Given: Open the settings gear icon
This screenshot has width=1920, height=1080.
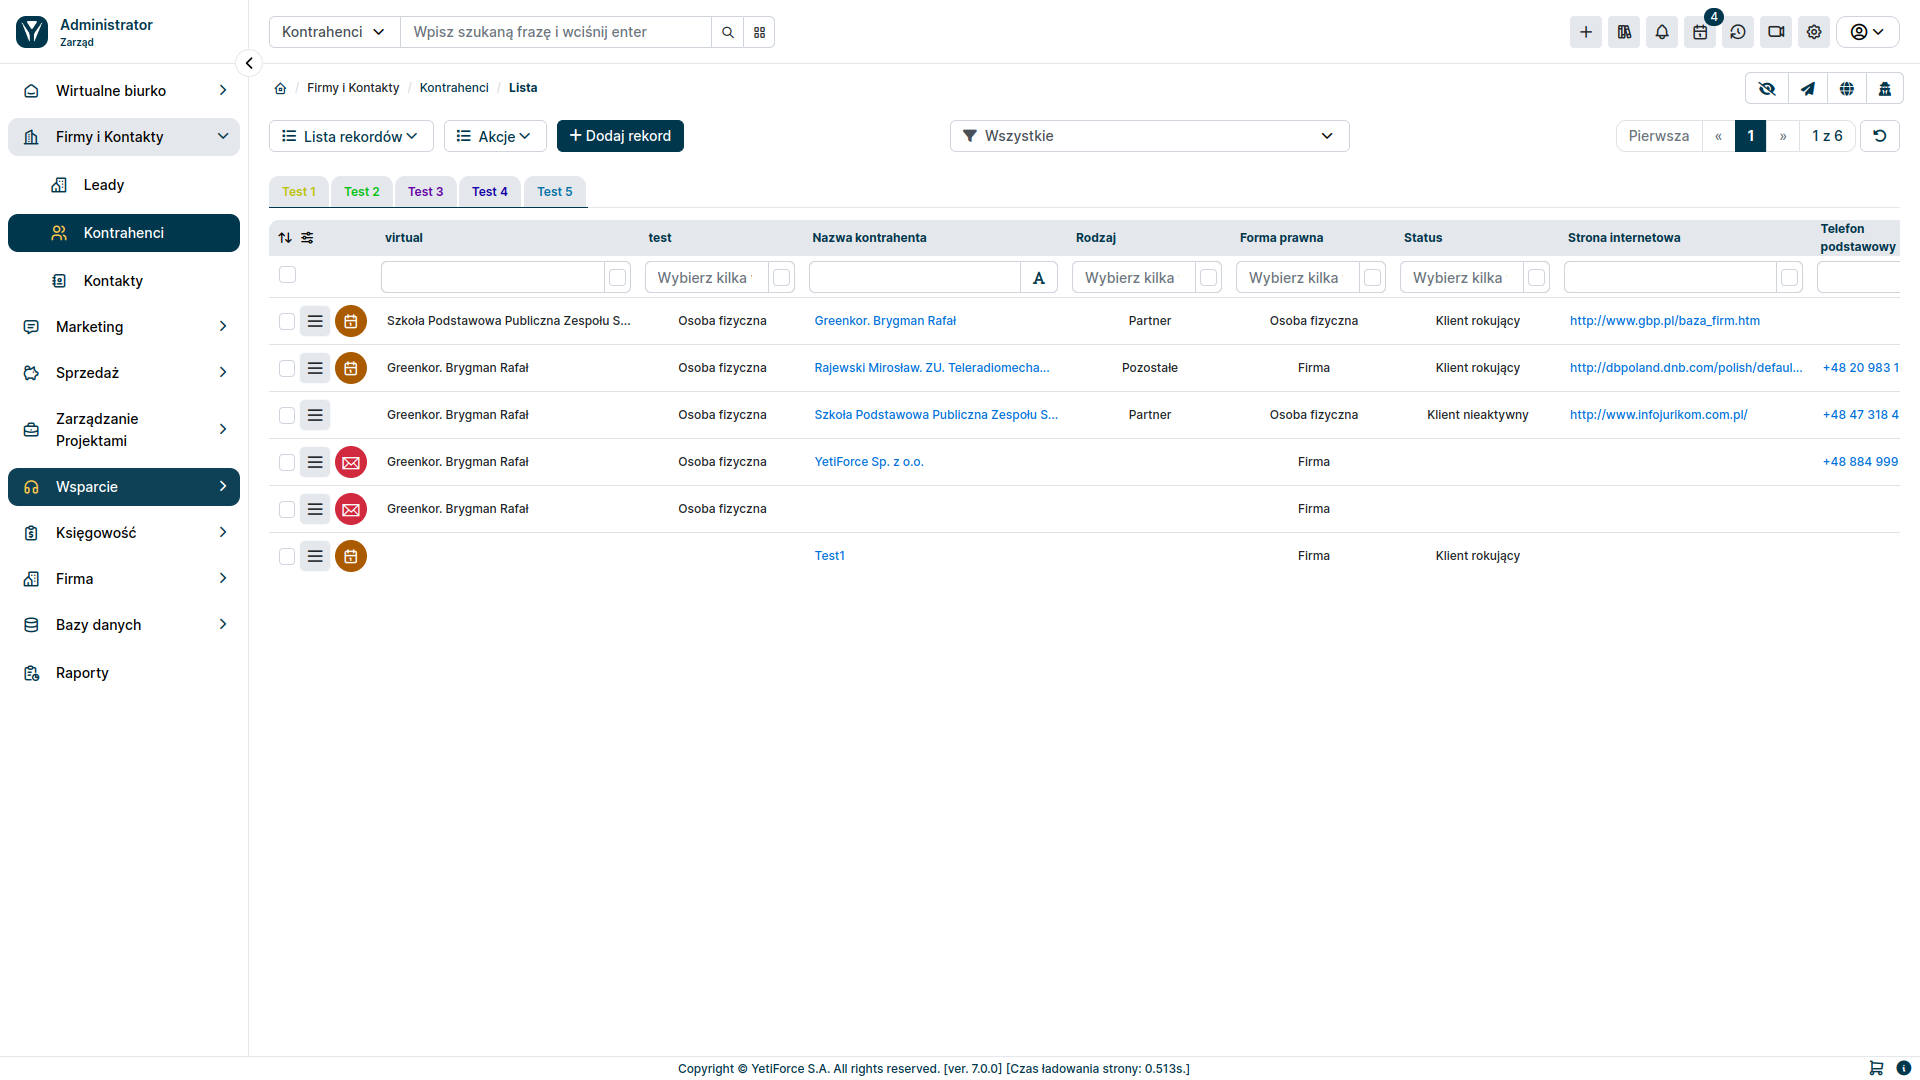Looking at the screenshot, I should point(1814,32).
